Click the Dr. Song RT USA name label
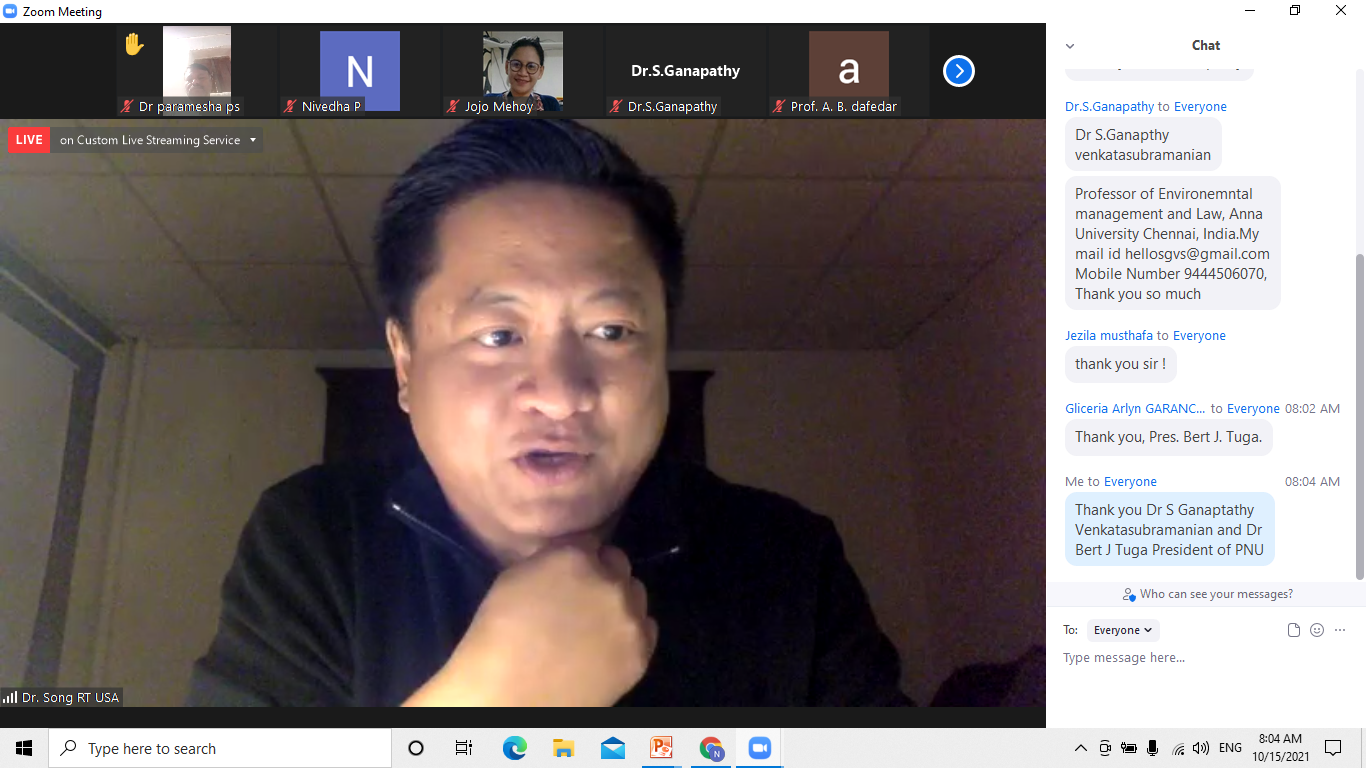The height and width of the screenshot is (768, 1366). point(70,697)
